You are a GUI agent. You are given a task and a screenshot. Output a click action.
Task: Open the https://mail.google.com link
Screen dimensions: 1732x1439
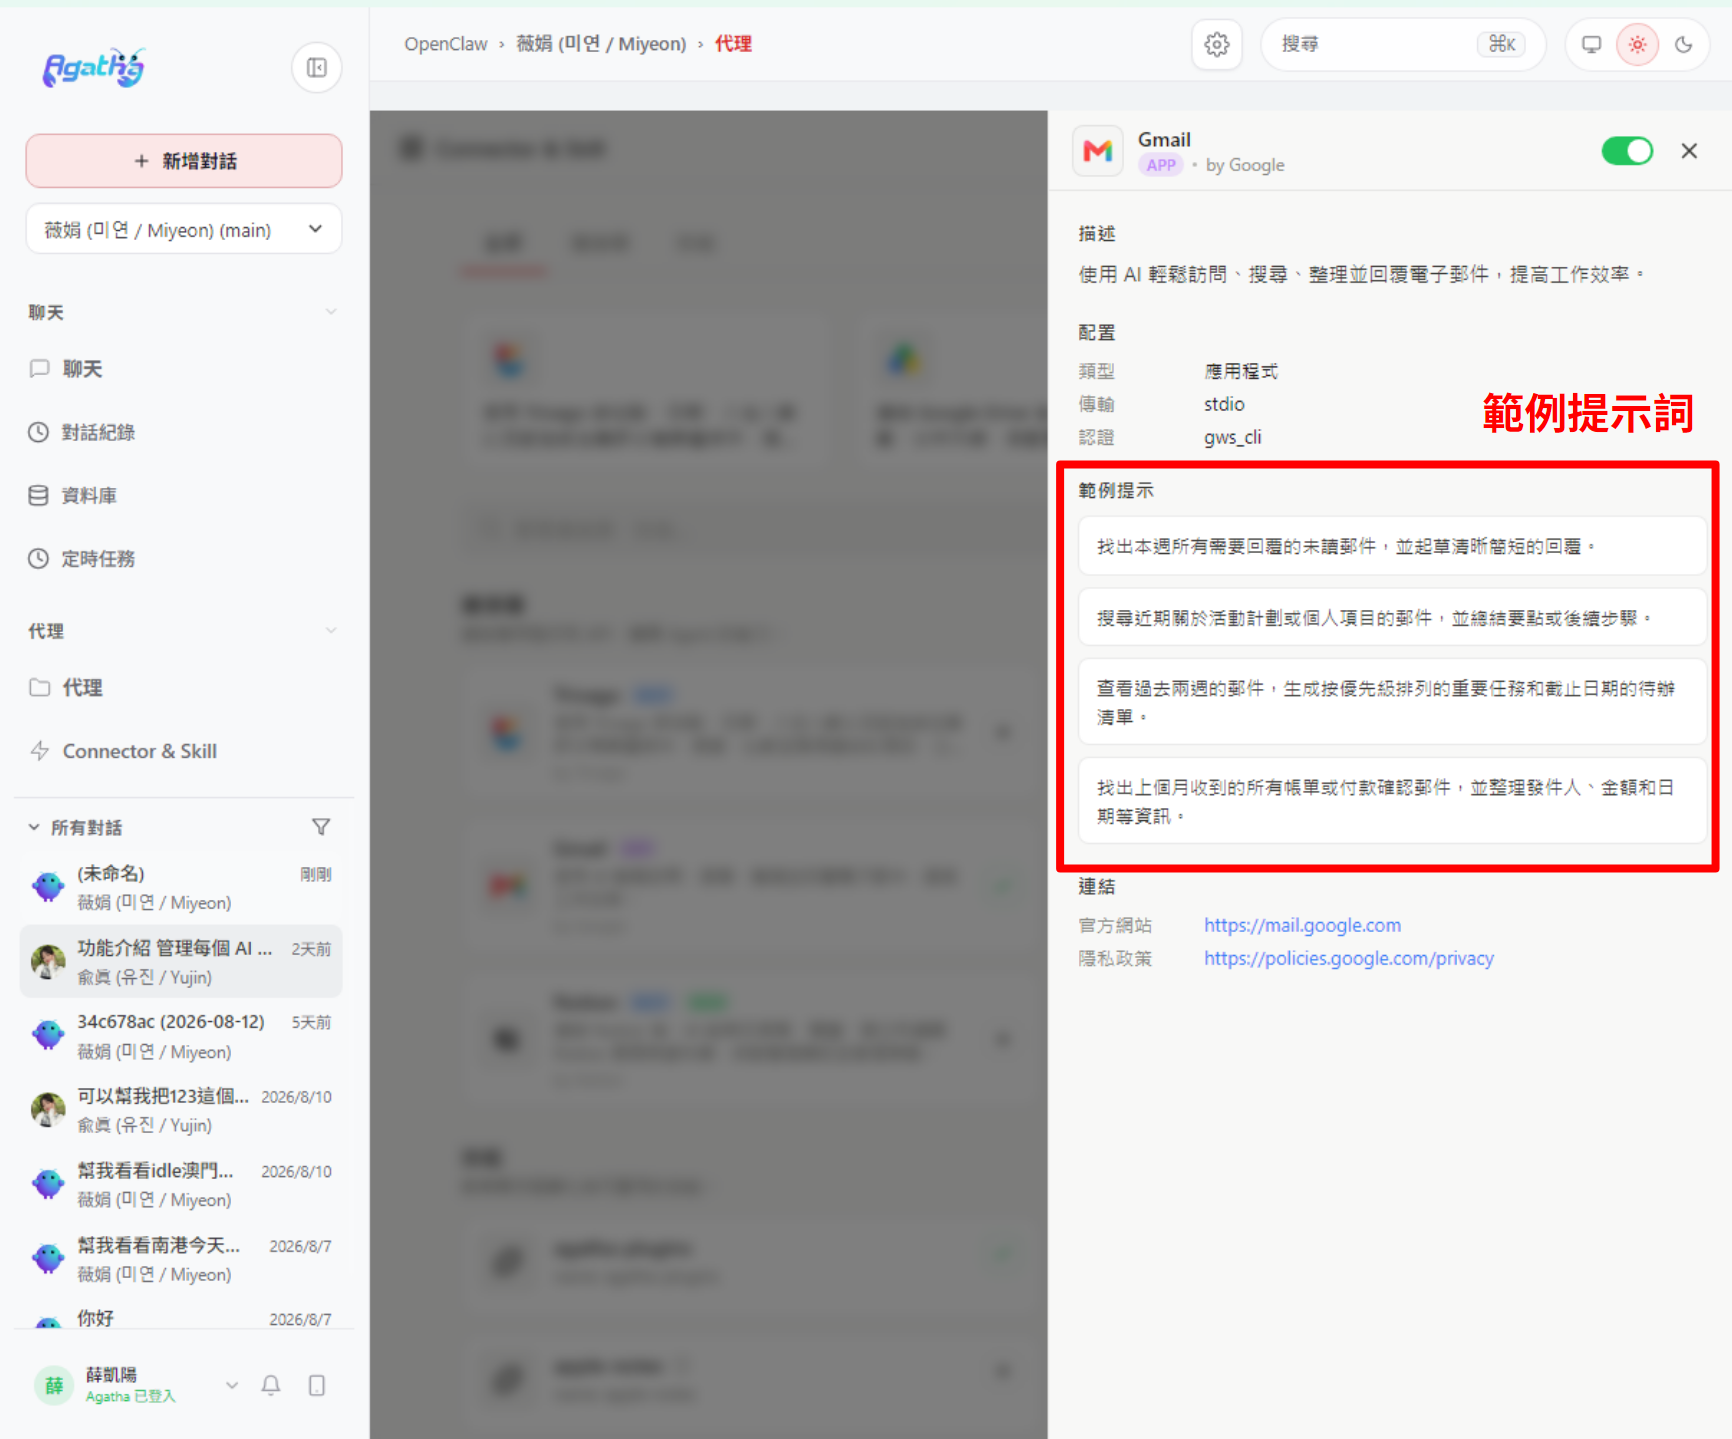coord(1302,925)
